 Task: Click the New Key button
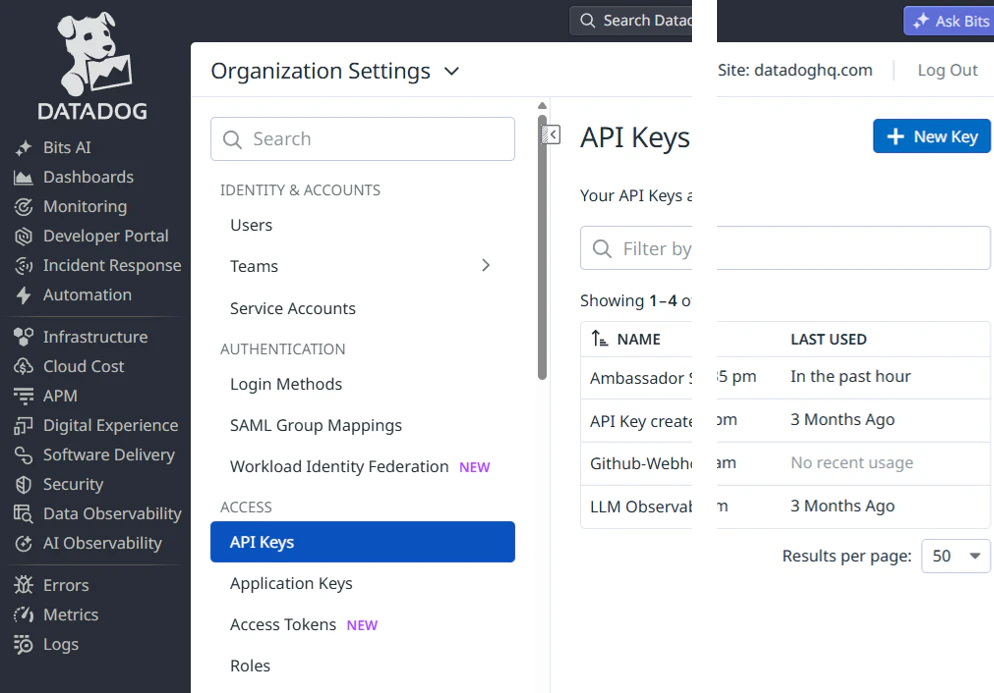[x=931, y=136]
